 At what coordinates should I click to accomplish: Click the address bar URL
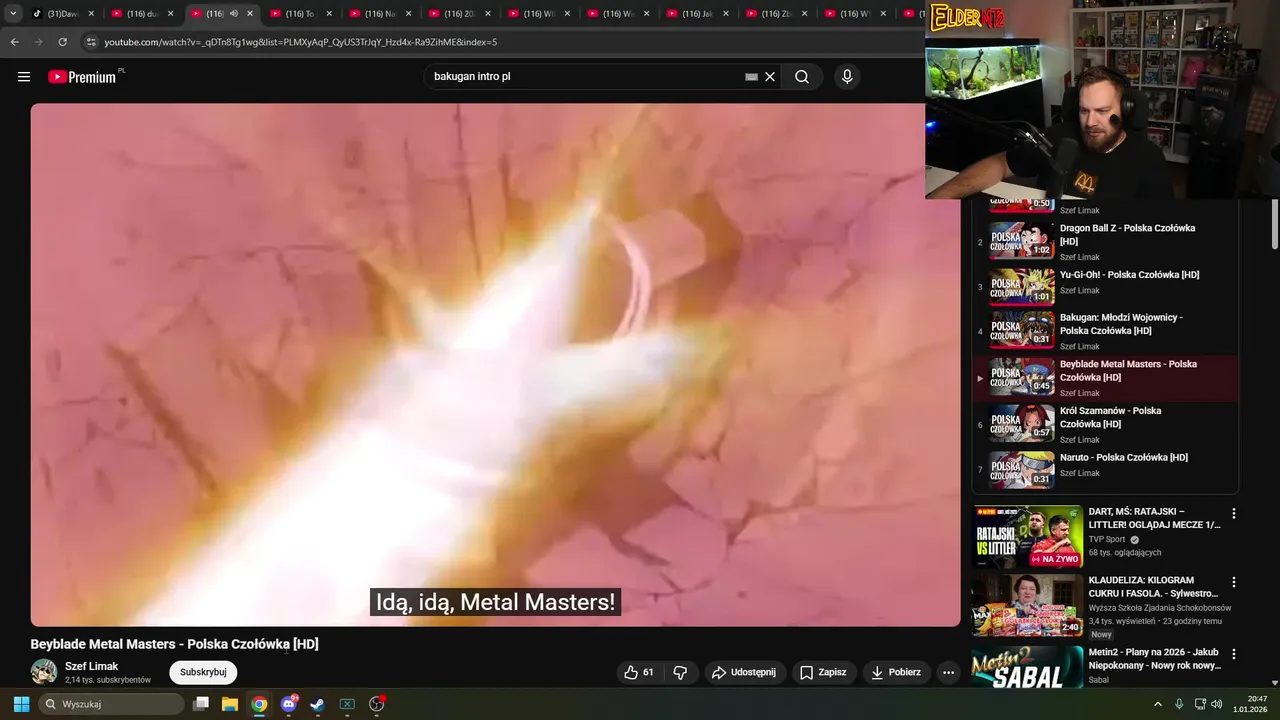[x=300, y=42]
